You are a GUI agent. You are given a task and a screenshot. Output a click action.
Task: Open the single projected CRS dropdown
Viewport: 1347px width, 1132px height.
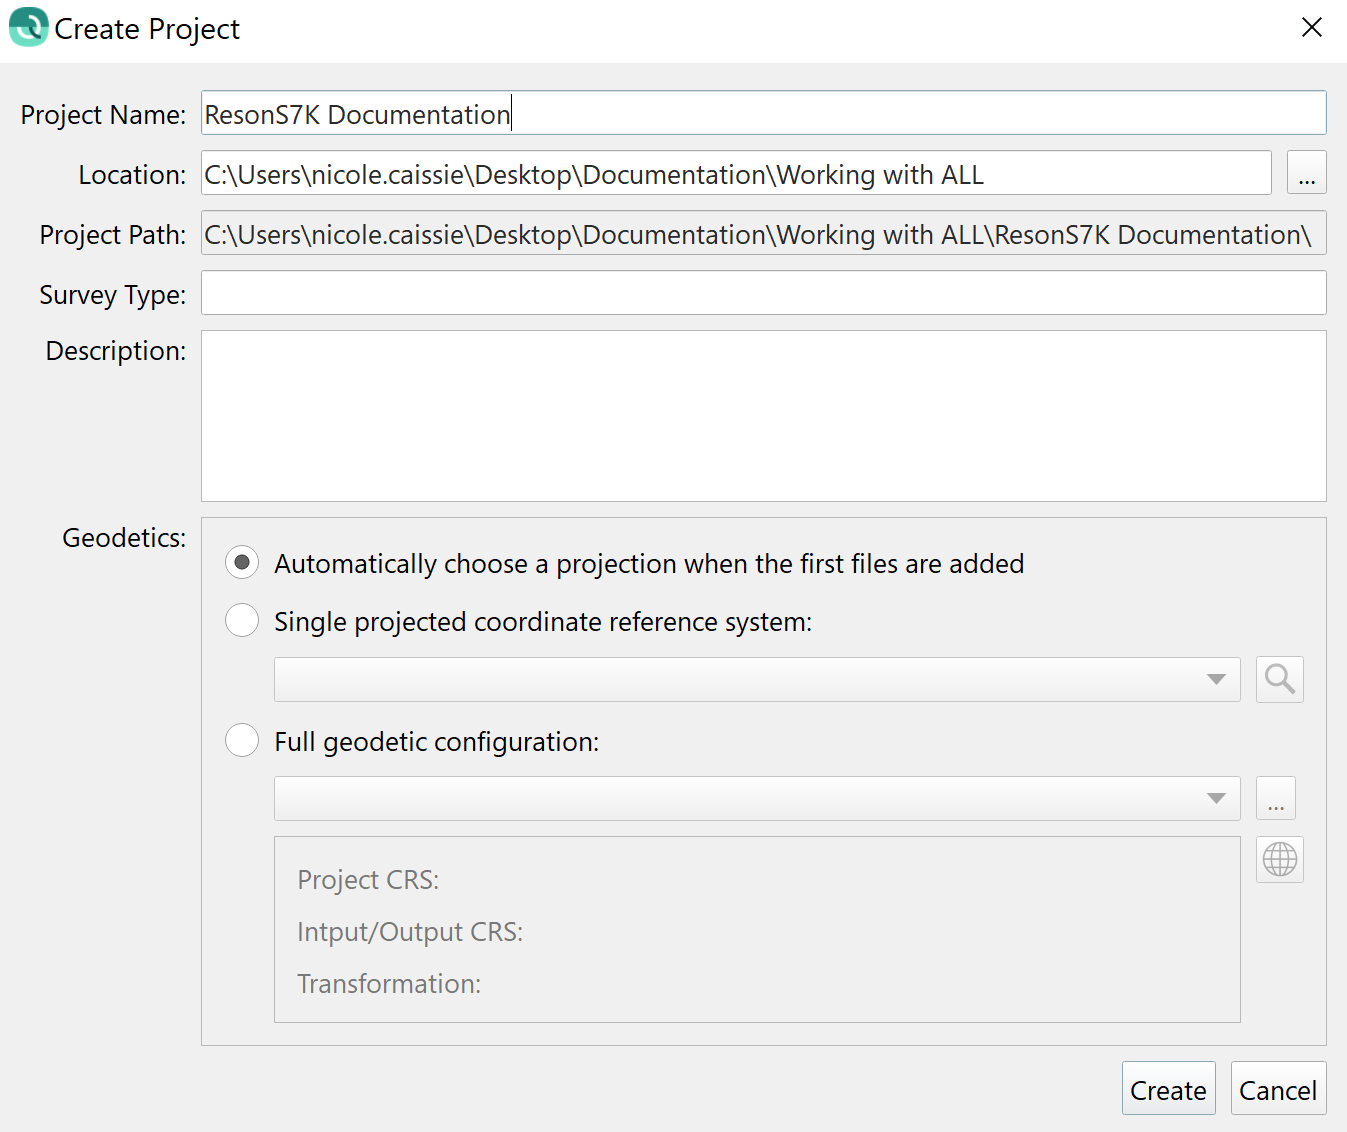pos(756,680)
